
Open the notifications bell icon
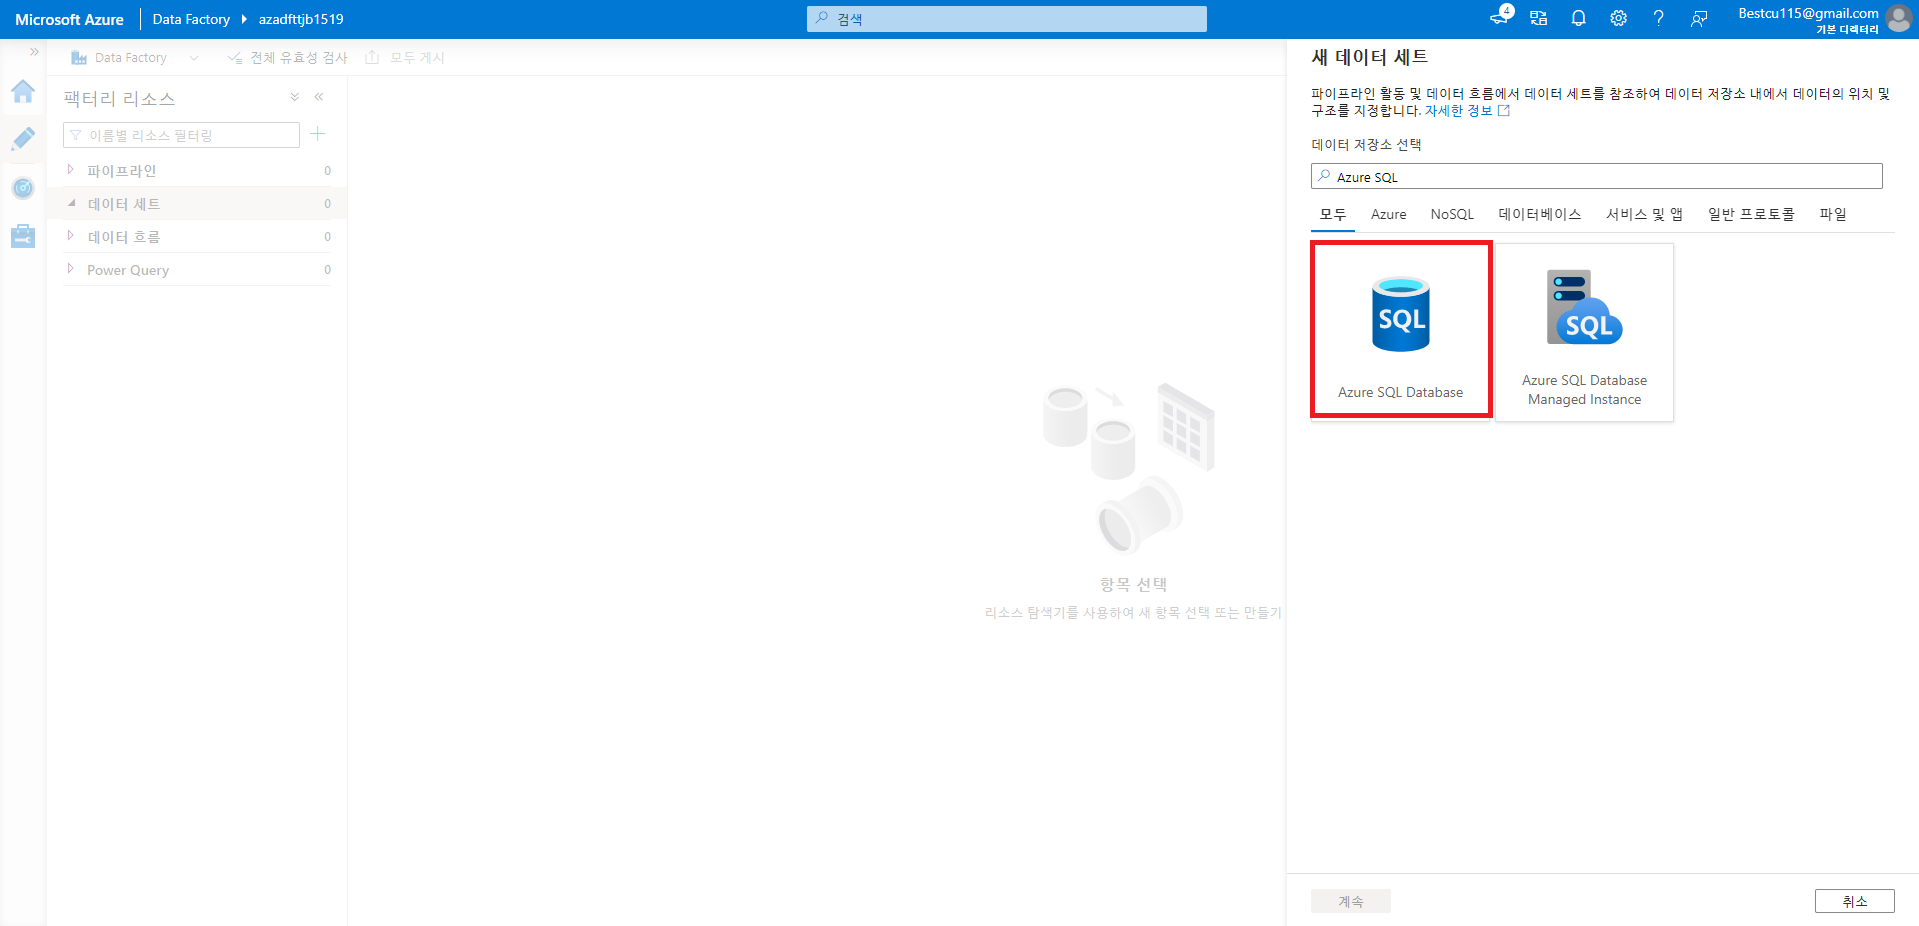point(1579,18)
